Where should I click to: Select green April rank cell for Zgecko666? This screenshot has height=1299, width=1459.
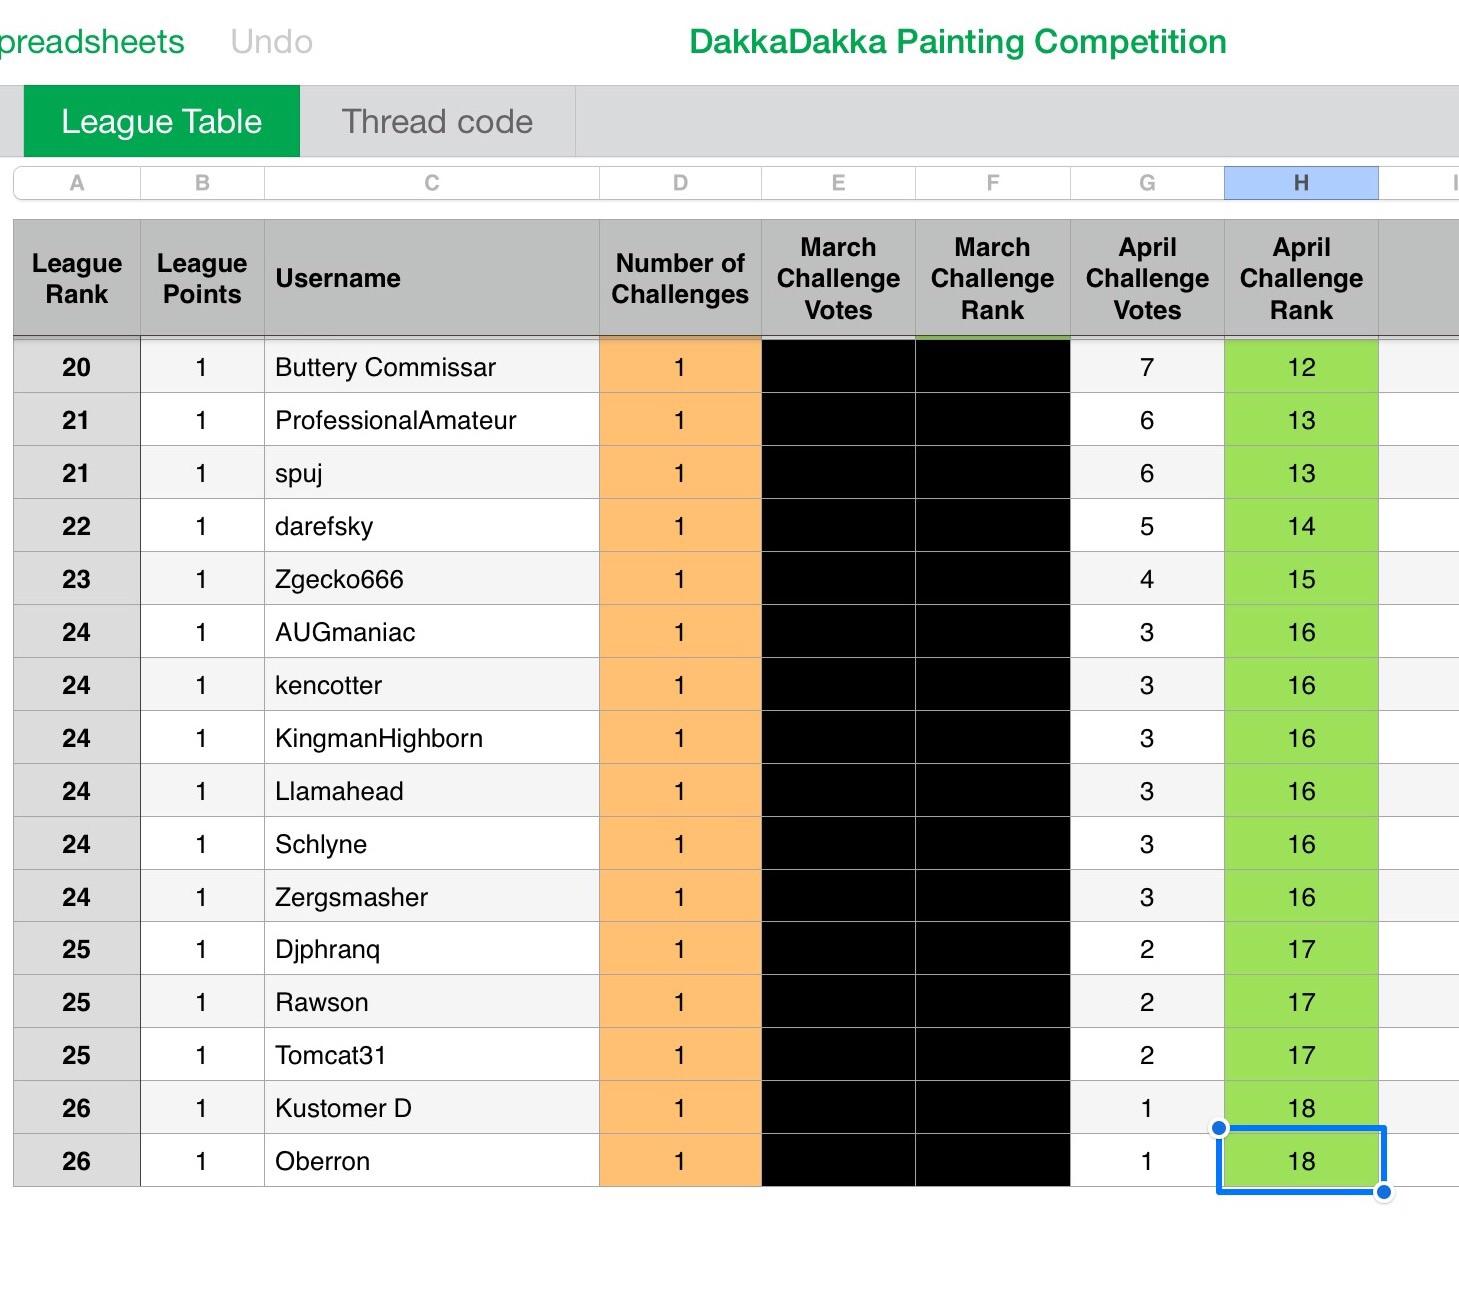(1300, 579)
